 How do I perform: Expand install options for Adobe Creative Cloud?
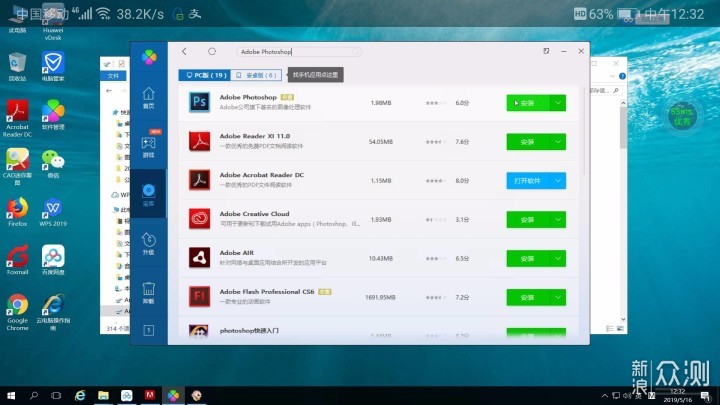point(558,219)
